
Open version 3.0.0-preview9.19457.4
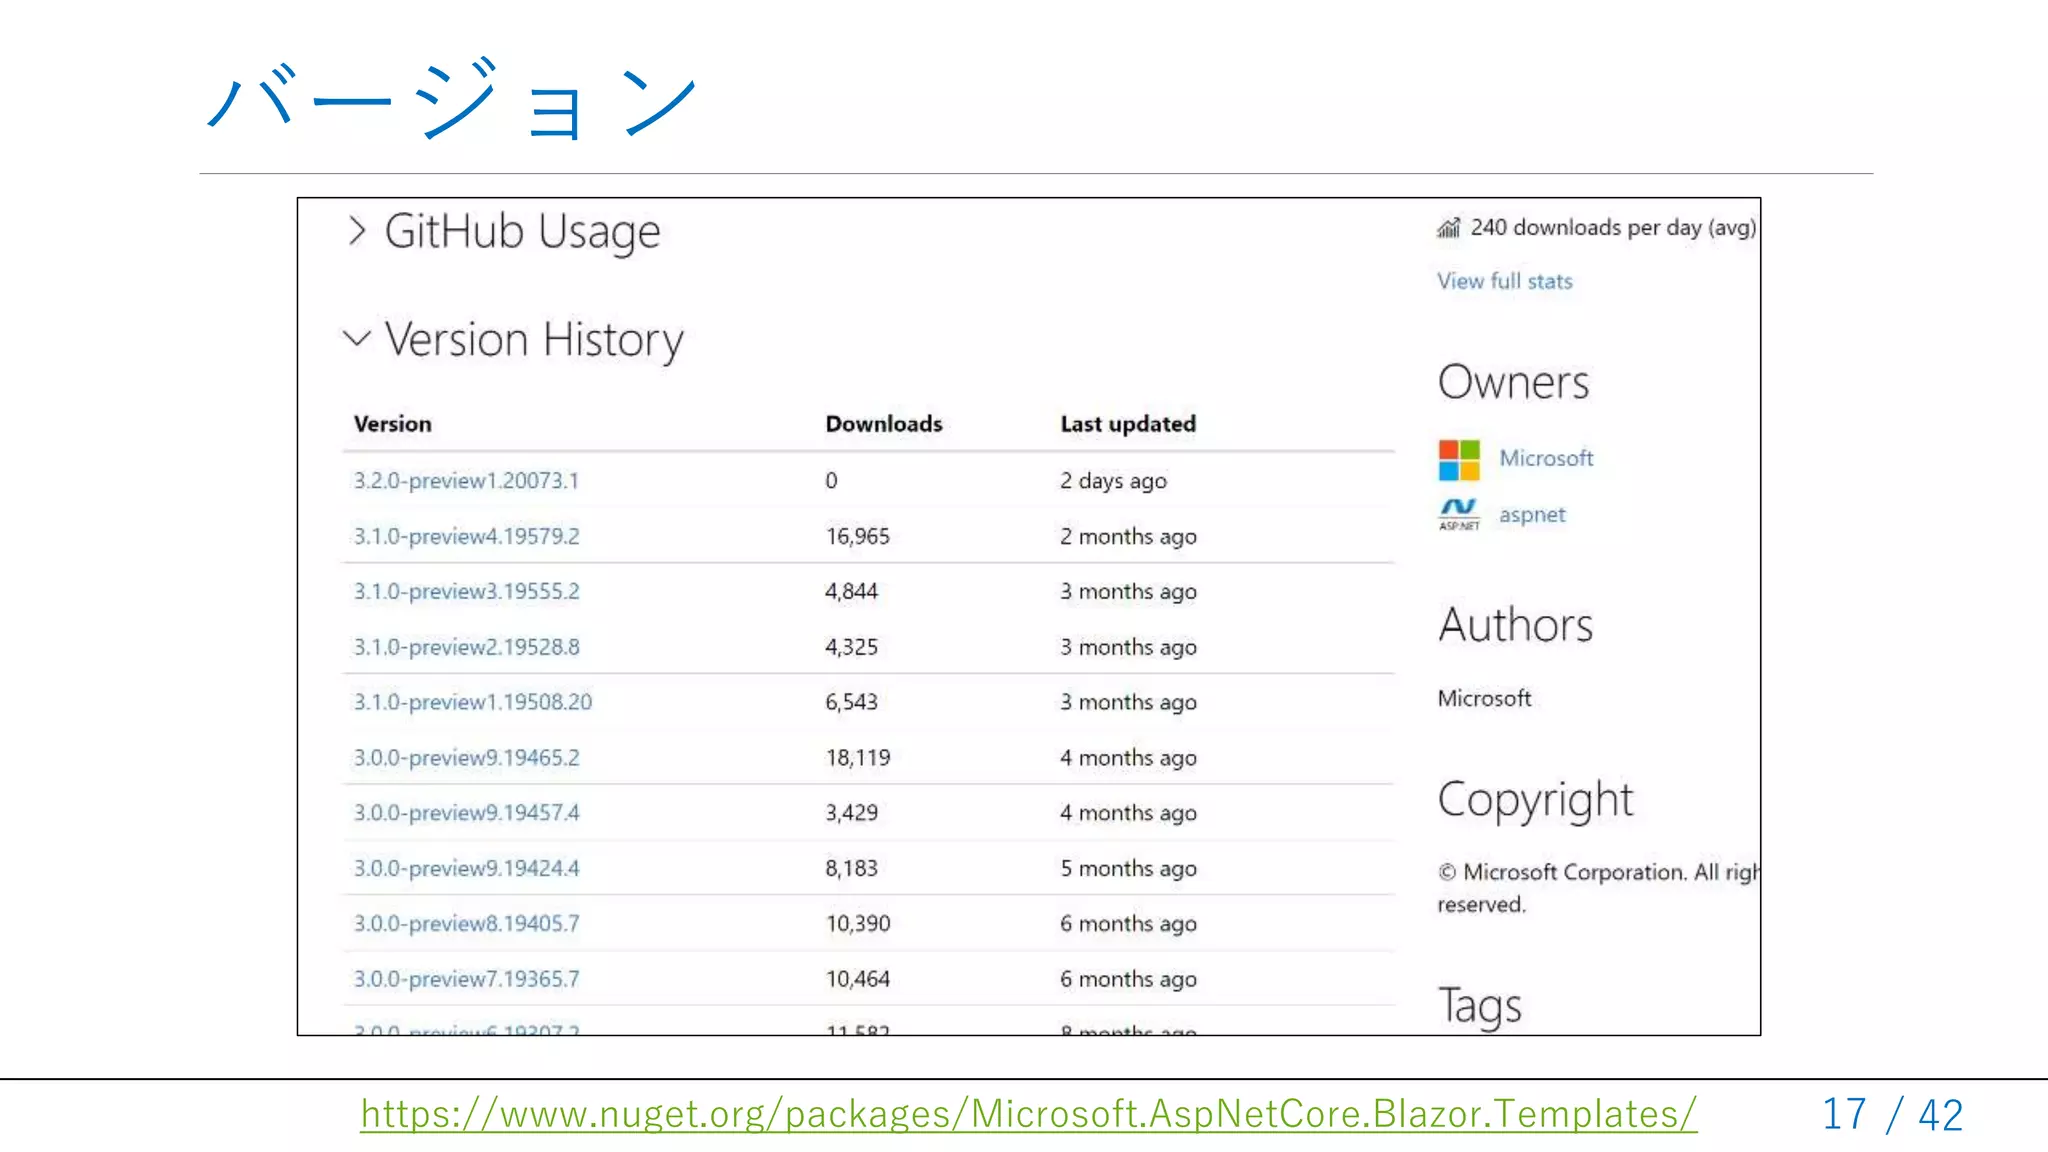[x=466, y=813]
